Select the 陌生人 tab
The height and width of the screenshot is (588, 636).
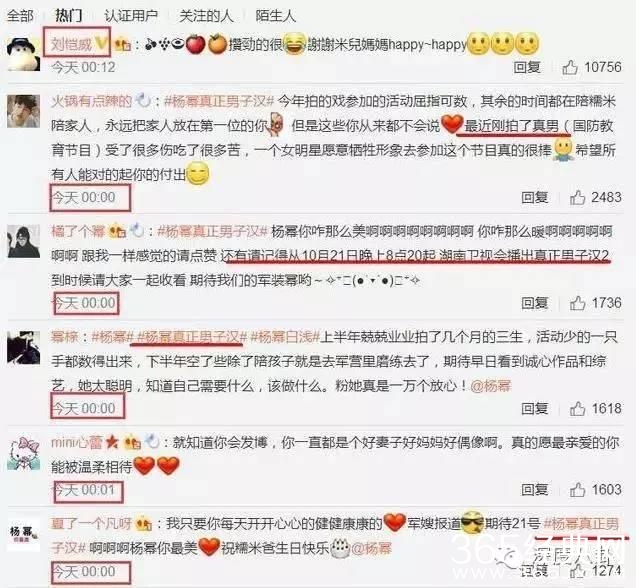[x=275, y=16]
